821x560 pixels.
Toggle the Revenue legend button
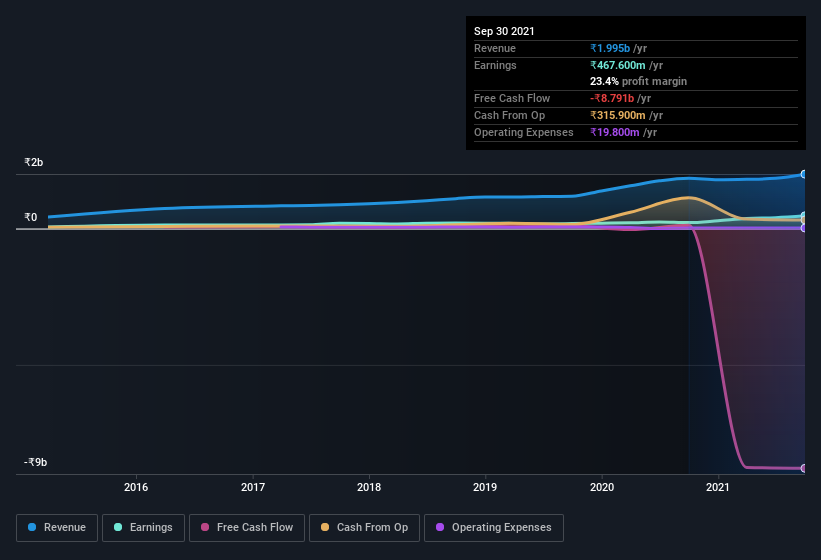click(x=57, y=528)
